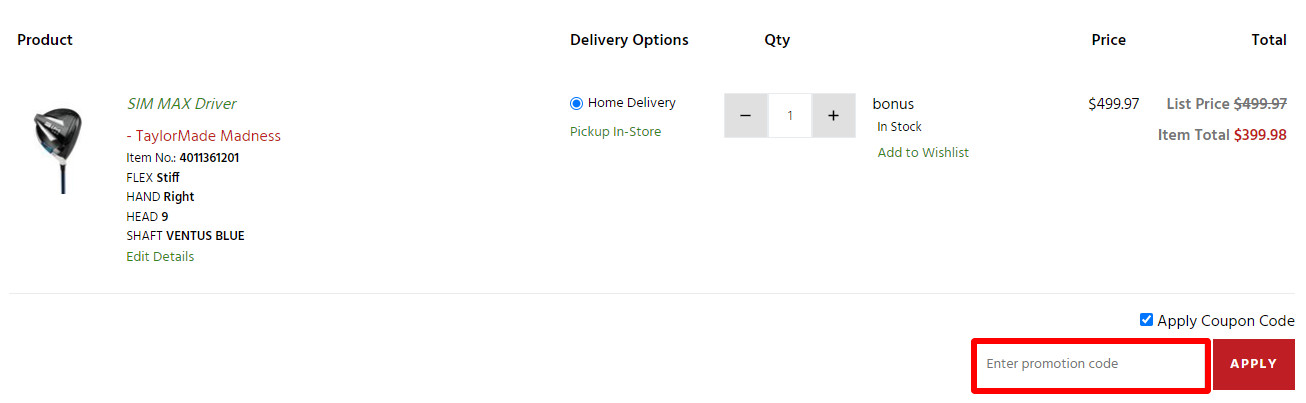Click the Item Total $399.98 amount
This screenshot has height=403, width=1306.
[x=1259, y=135]
